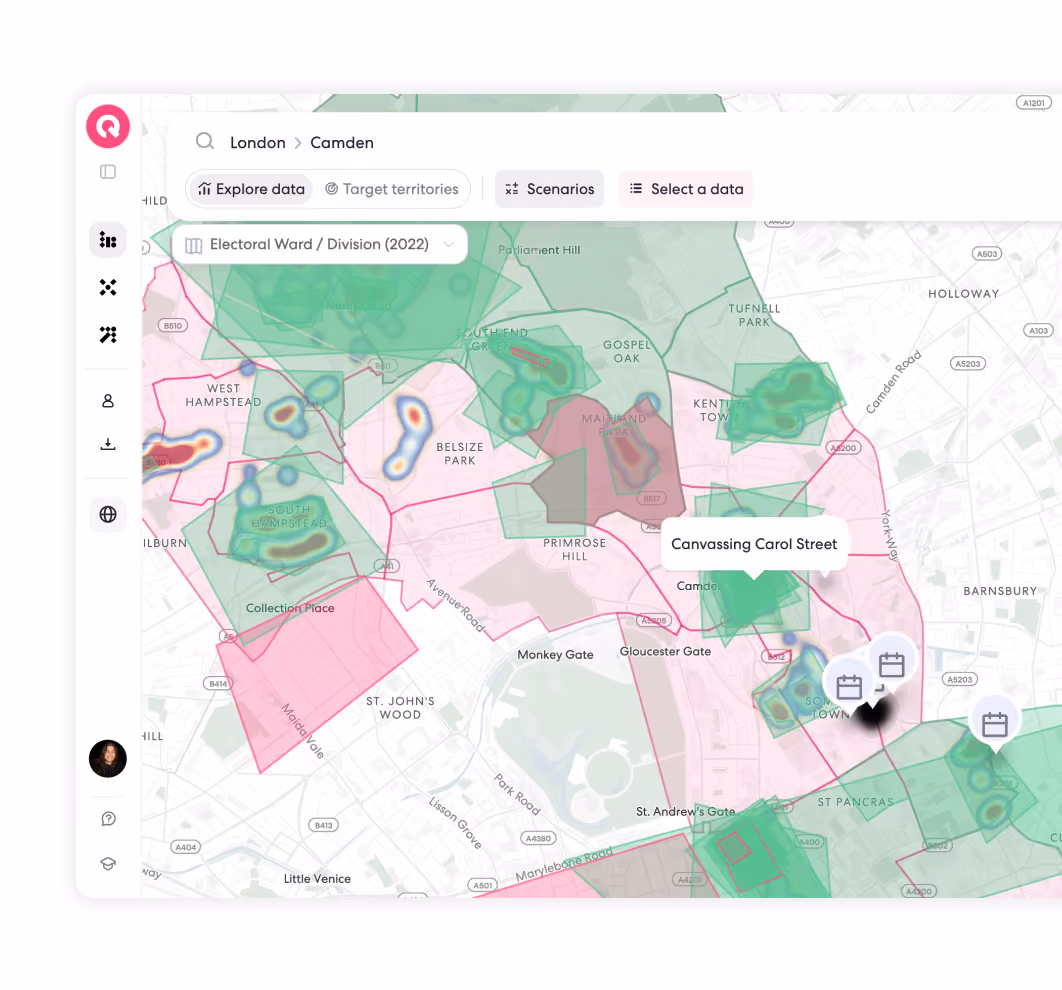Open the Scenarios menu
1062x990 pixels.
click(x=549, y=189)
